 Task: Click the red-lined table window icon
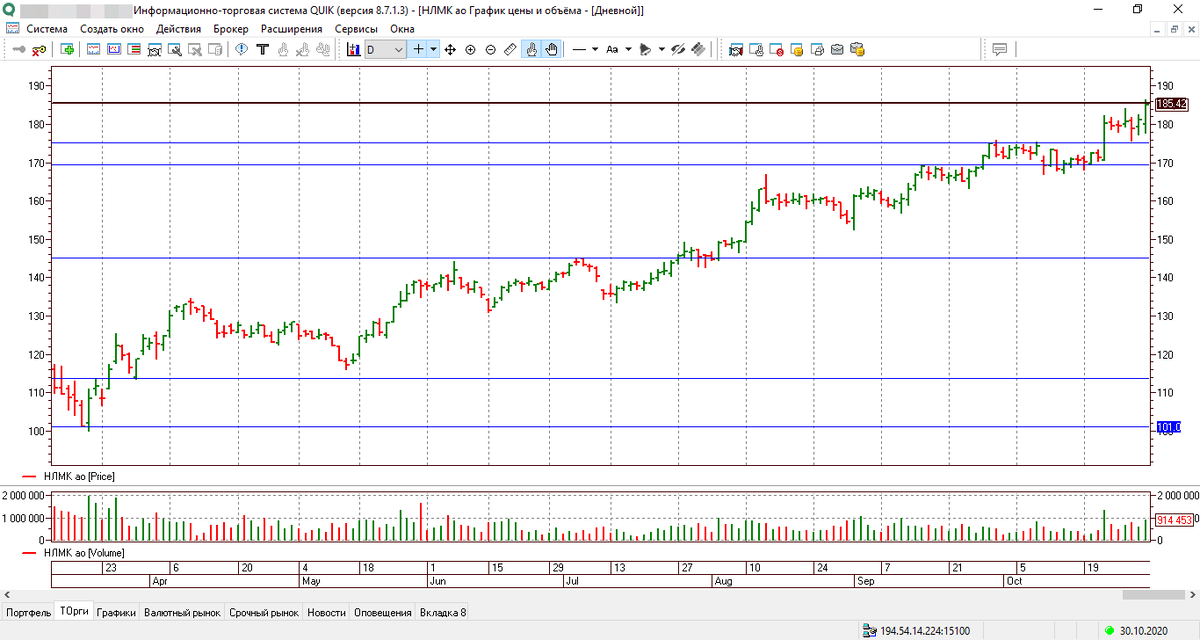click(x=134, y=49)
